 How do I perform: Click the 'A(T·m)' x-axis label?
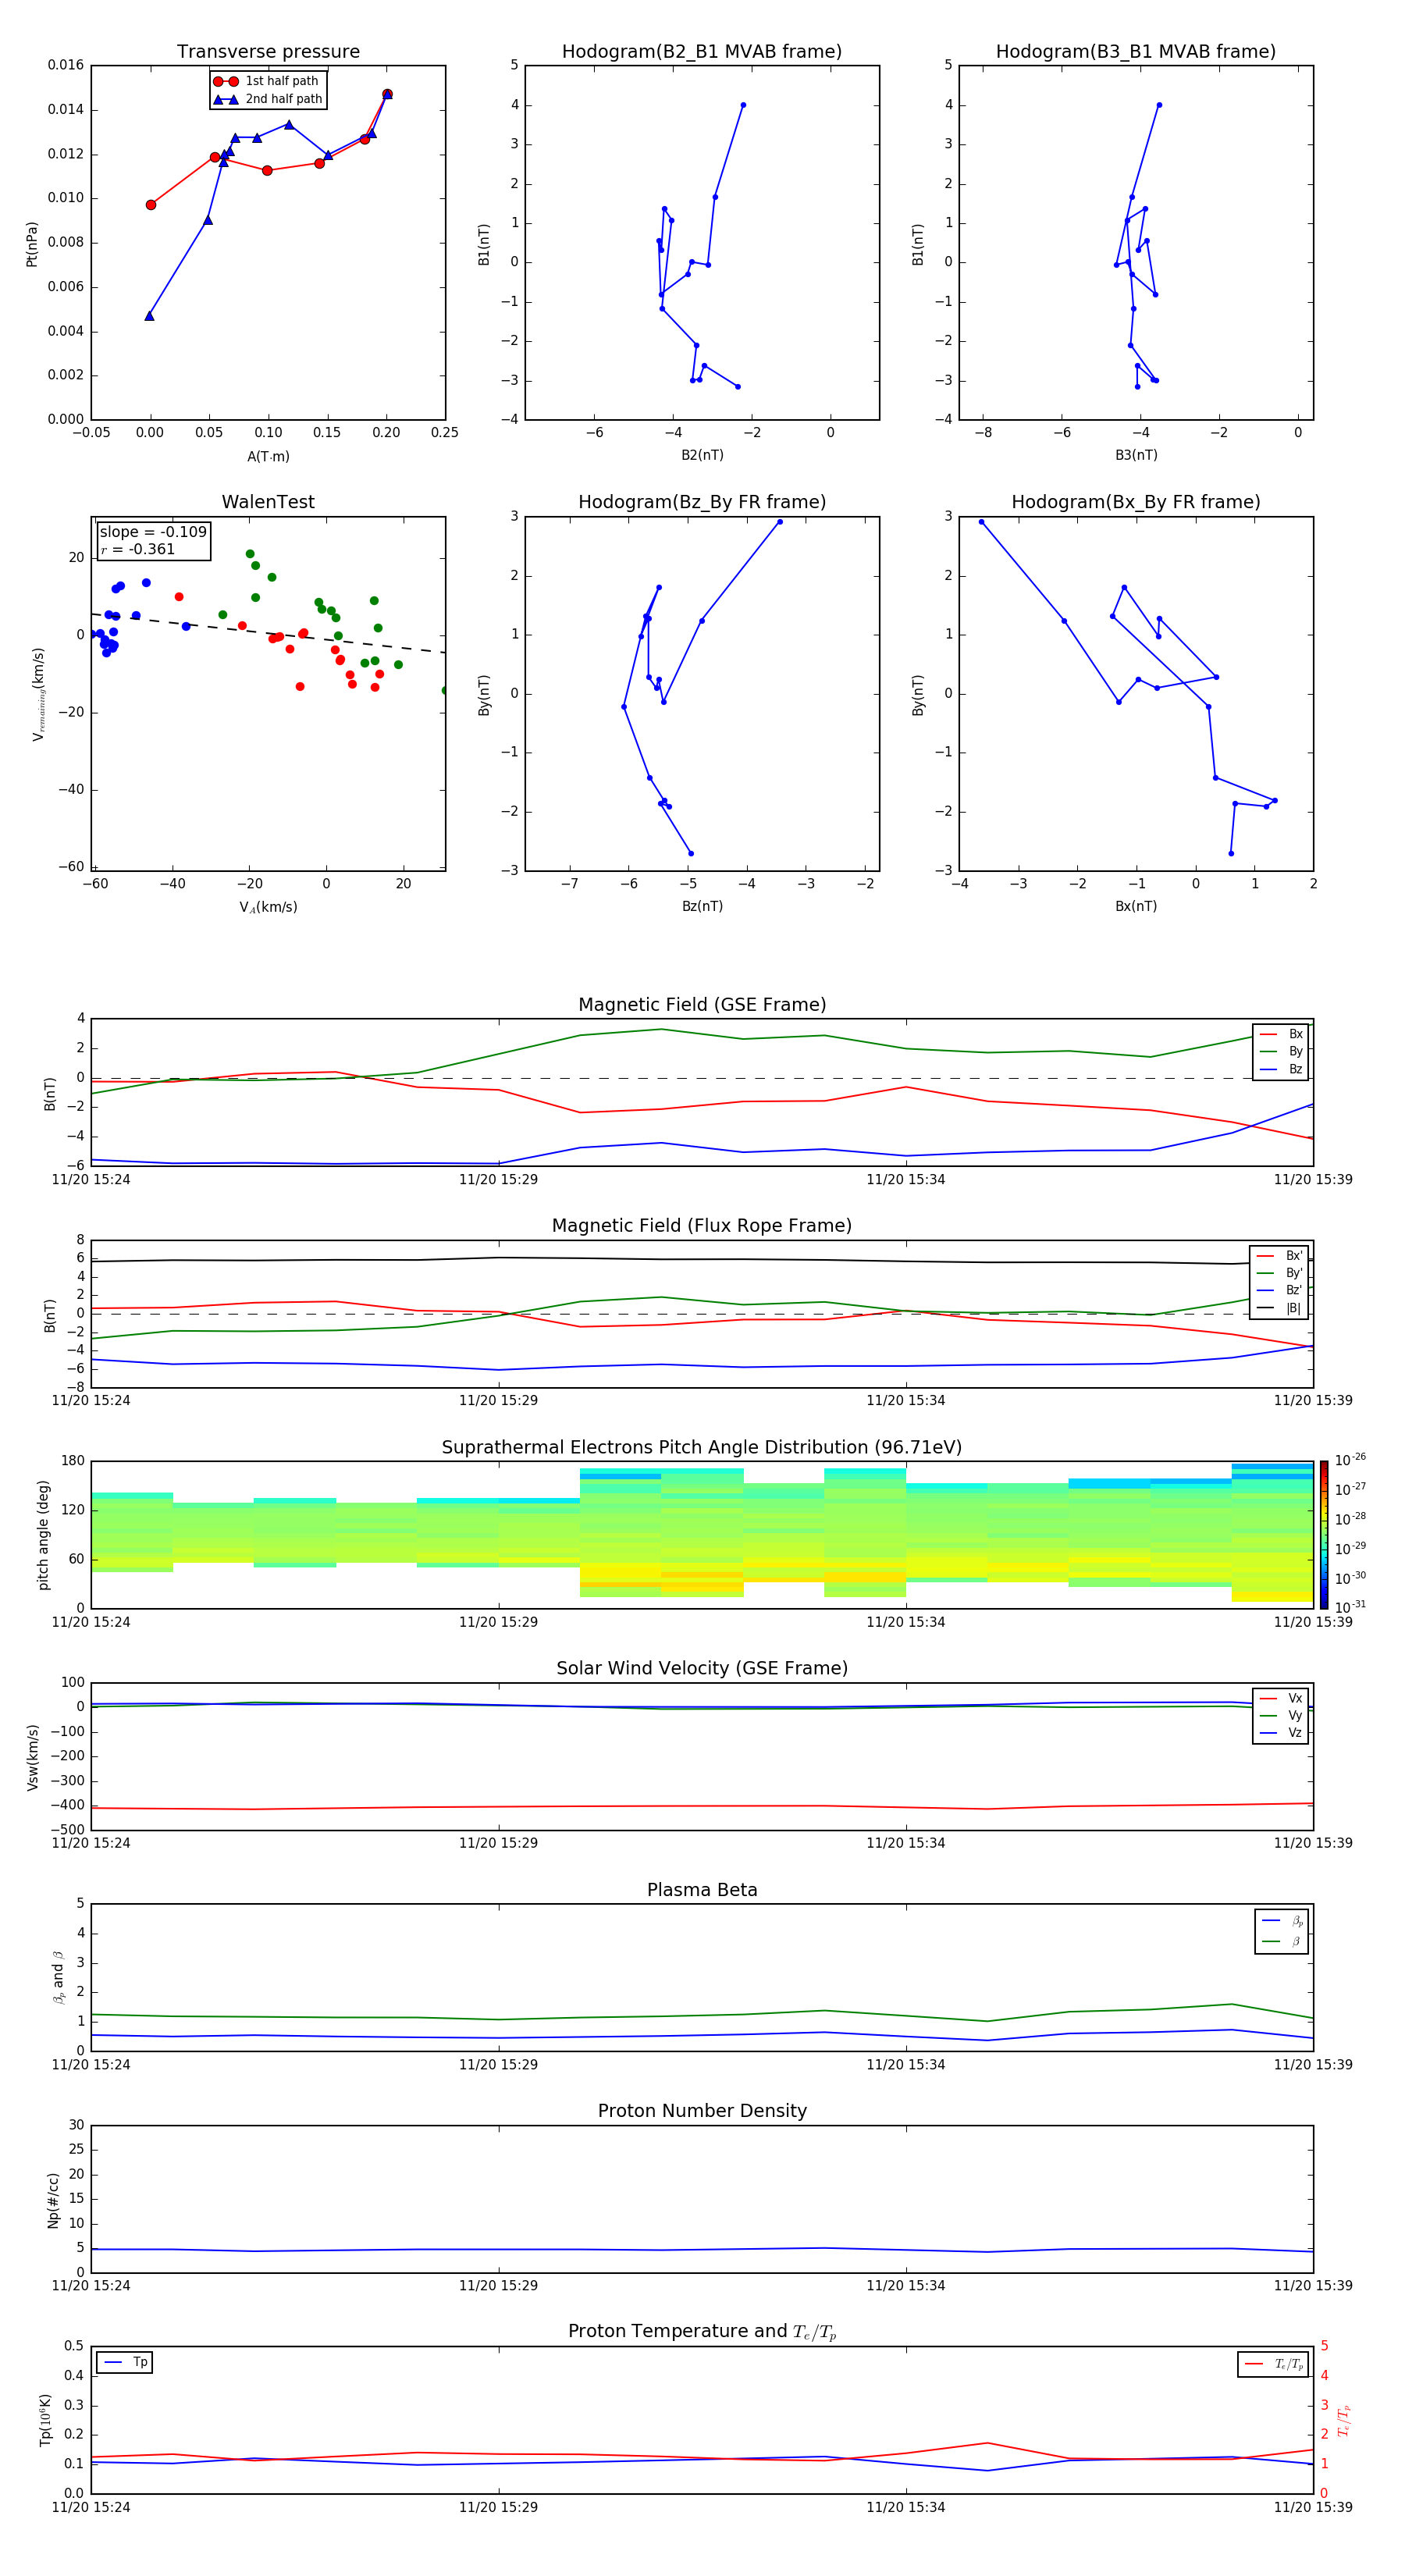268,457
